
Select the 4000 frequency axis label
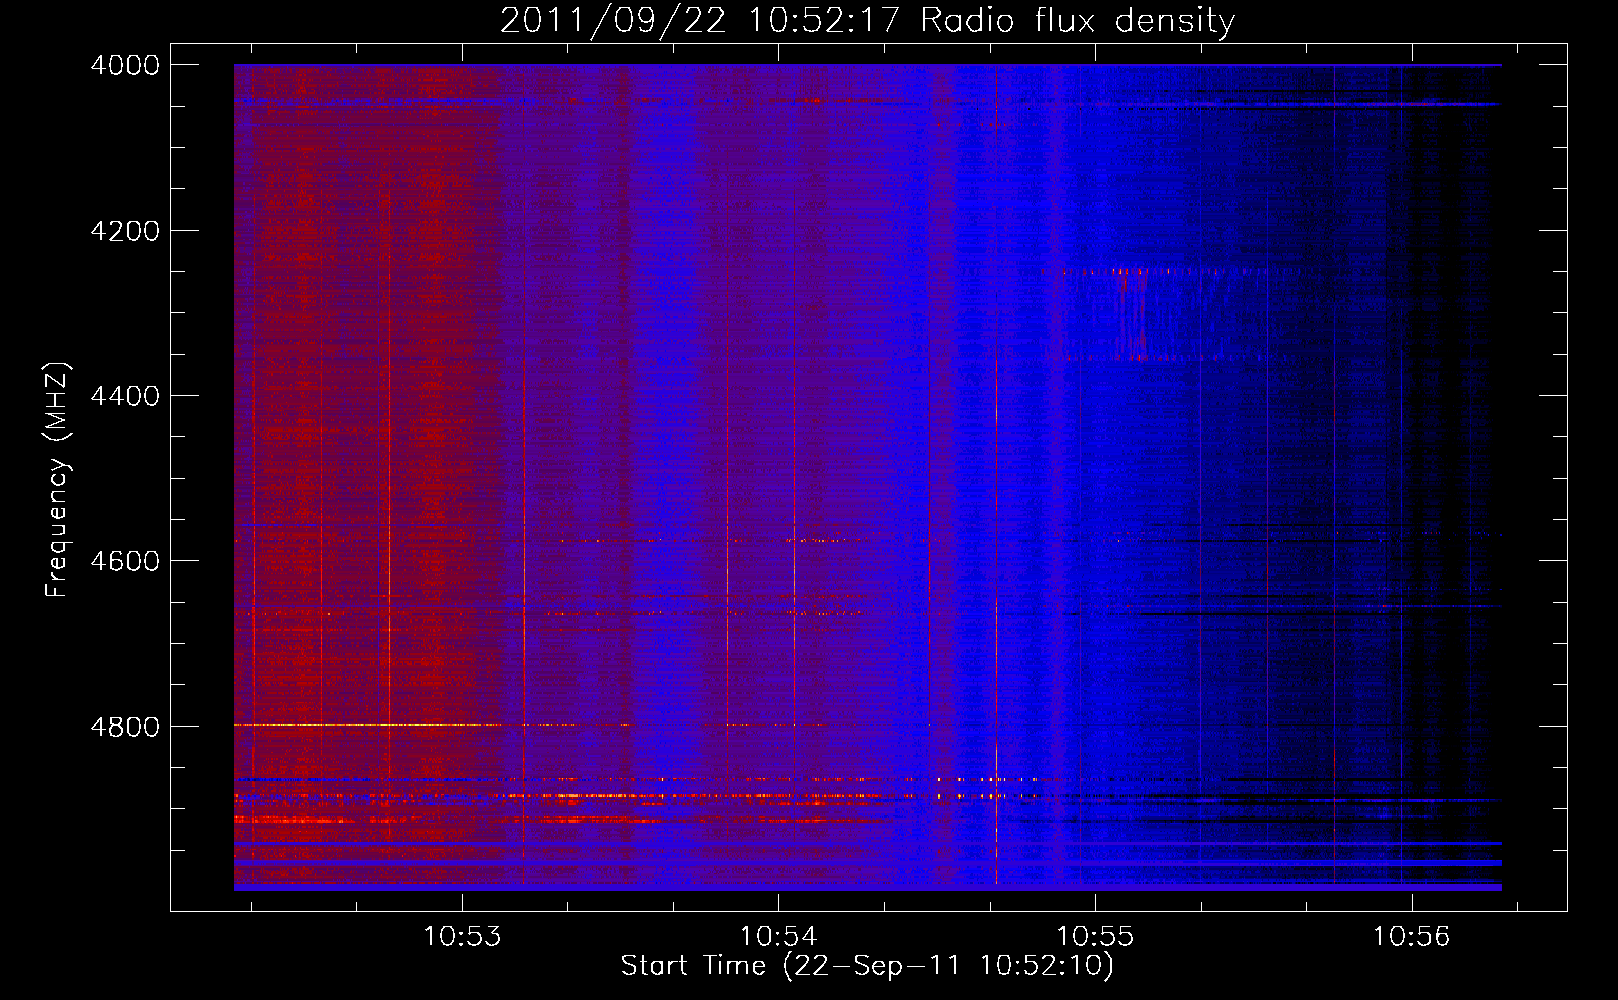(x=125, y=65)
